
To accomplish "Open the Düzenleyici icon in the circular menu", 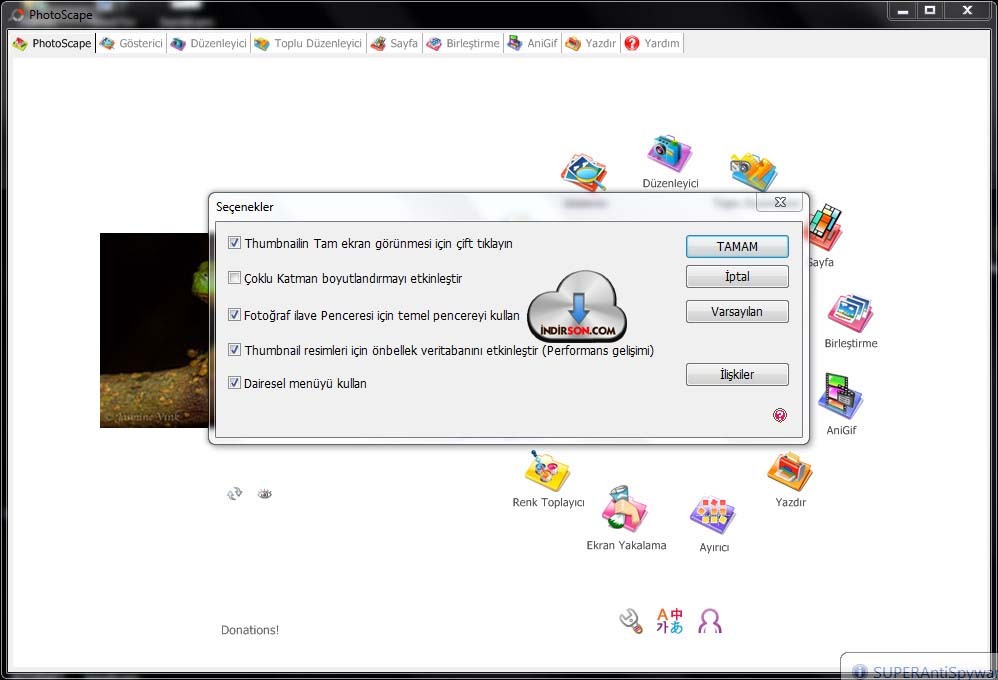I will [669, 153].
